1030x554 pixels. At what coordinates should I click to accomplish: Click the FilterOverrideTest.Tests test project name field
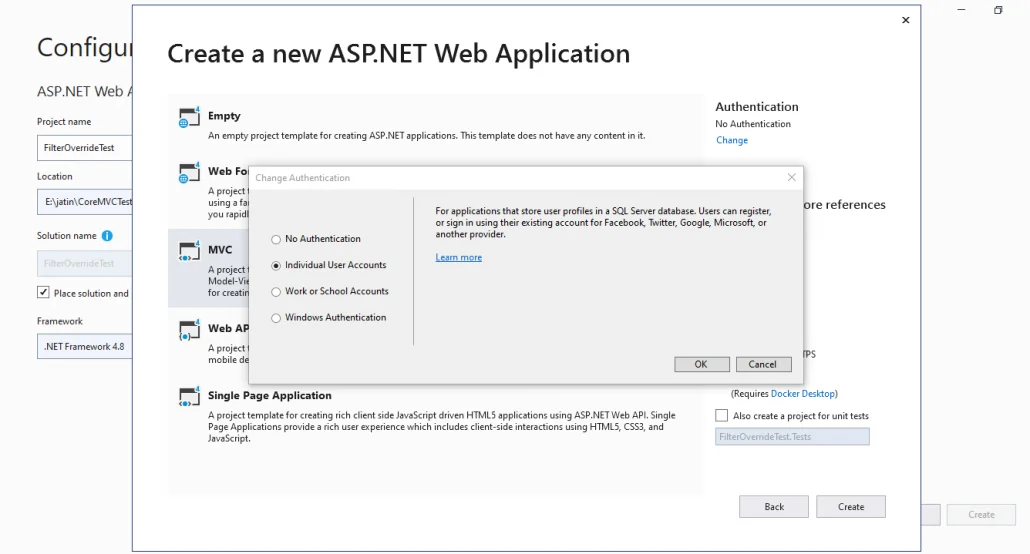coord(792,436)
